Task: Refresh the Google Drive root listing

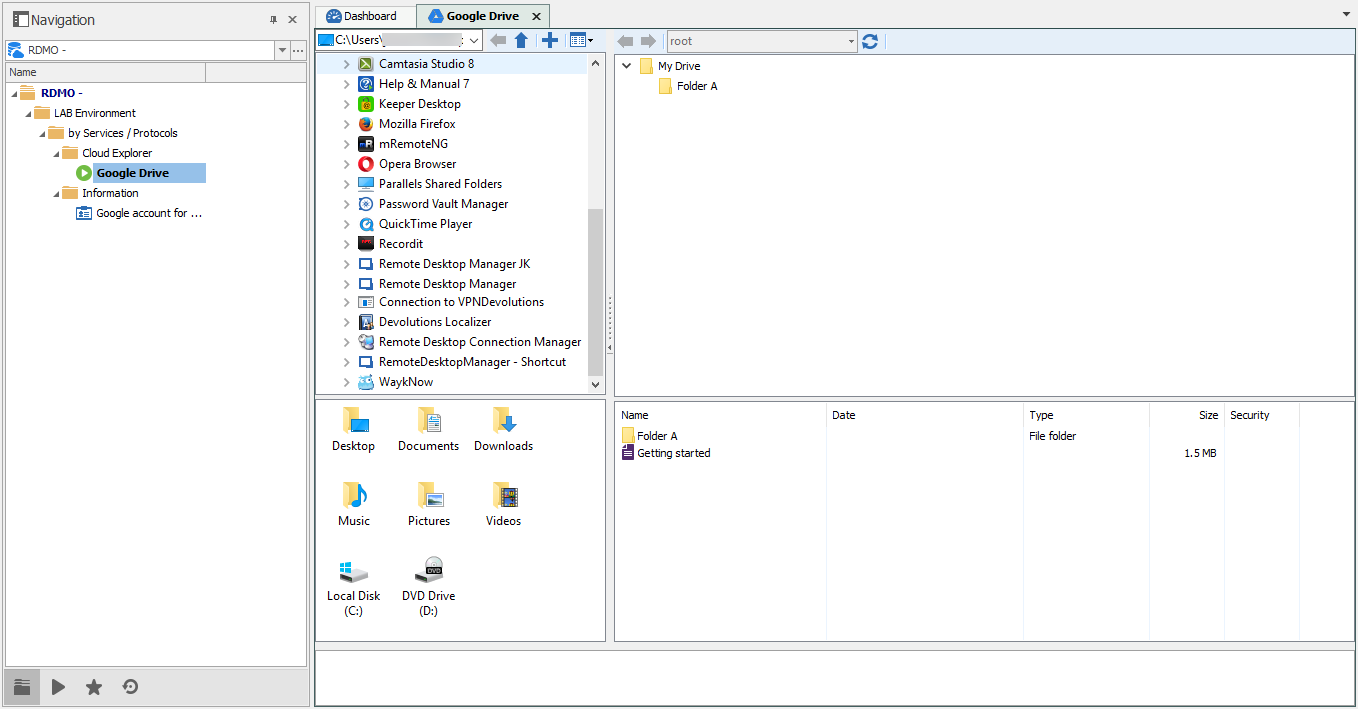Action: click(870, 41)
